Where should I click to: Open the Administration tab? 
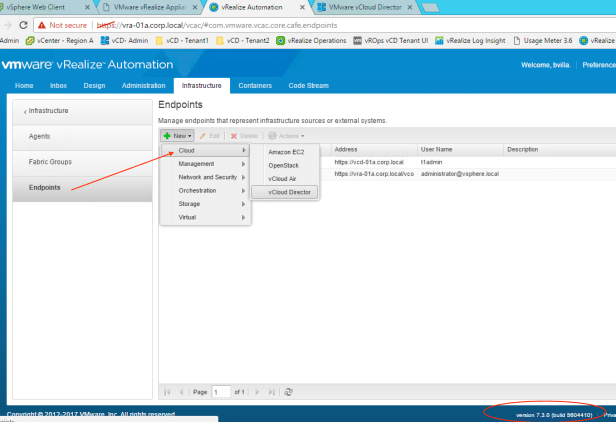coord(143,86)
